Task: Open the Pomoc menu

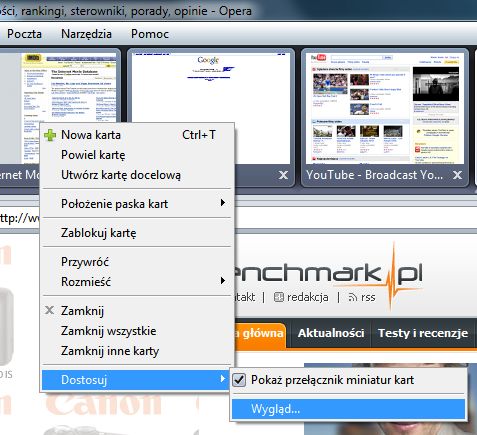Action: tap(150, 34)
